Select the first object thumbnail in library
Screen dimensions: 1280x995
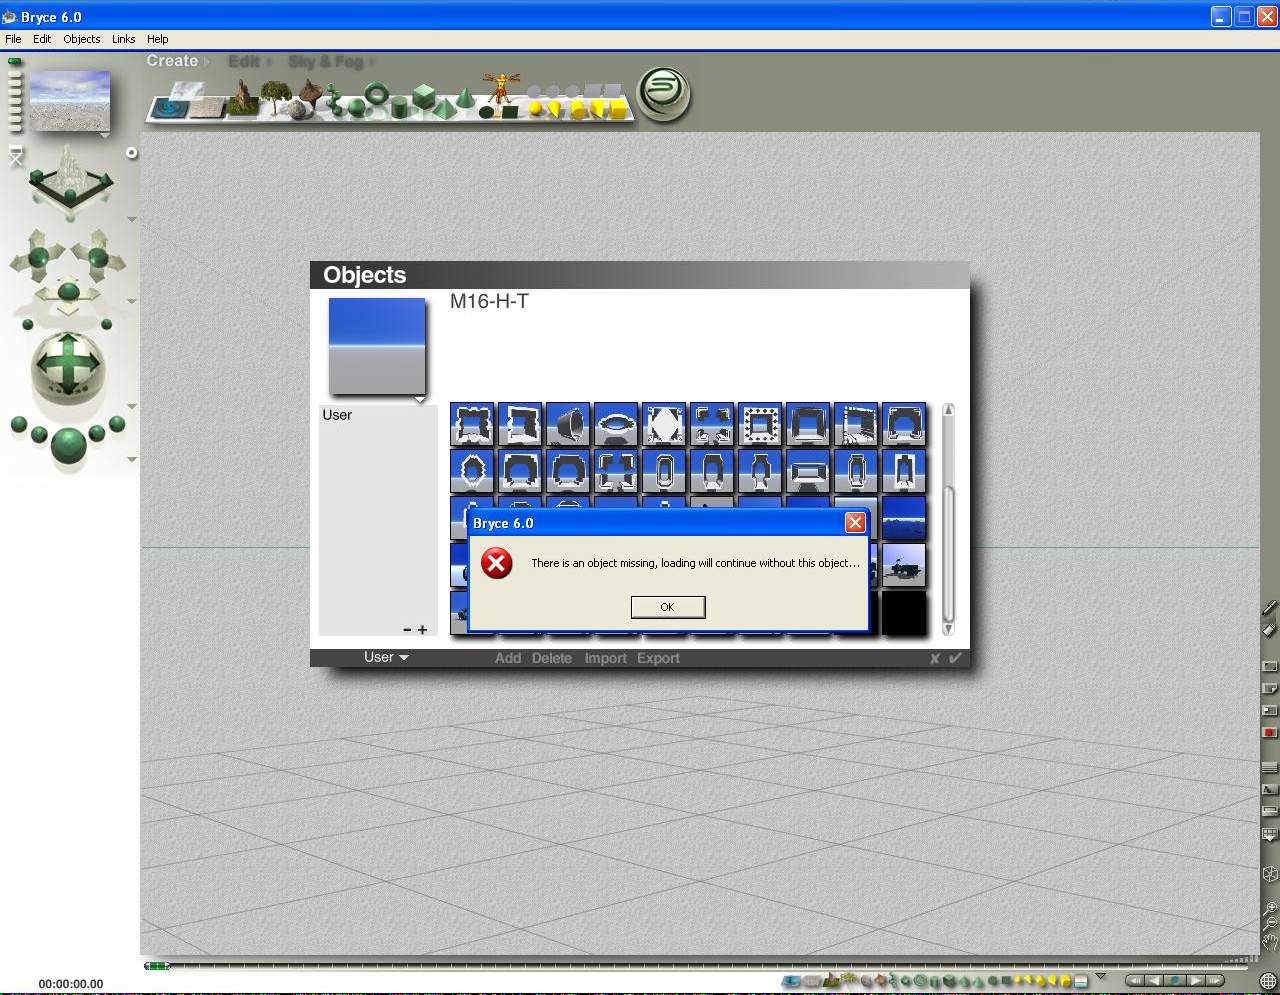pos(472,424)
